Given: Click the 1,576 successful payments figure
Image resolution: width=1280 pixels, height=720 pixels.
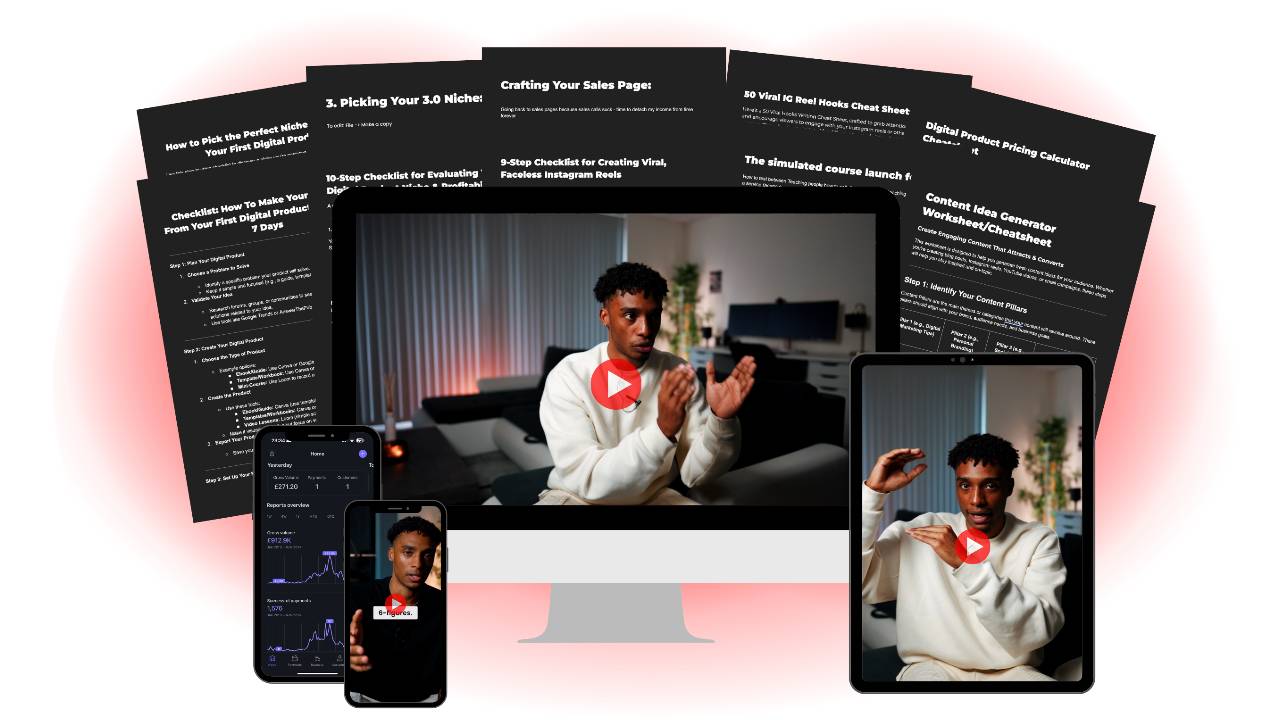Looking at the screenshot, I should point(275,608).
